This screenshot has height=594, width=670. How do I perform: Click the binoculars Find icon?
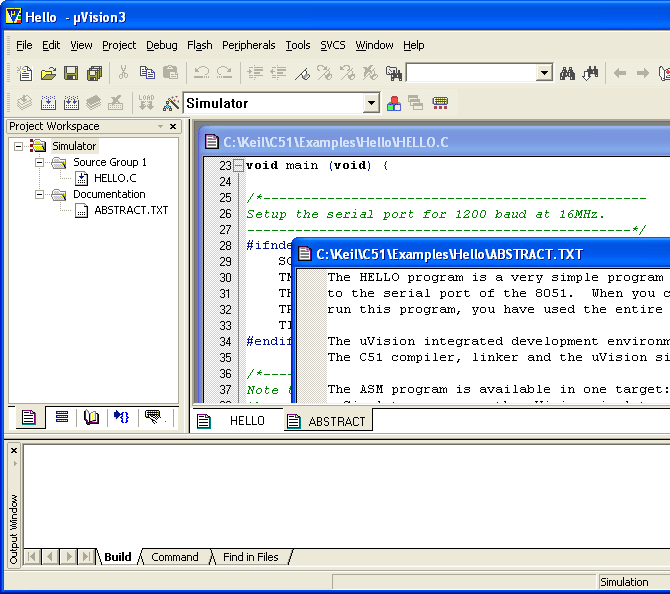click(567, 74)
